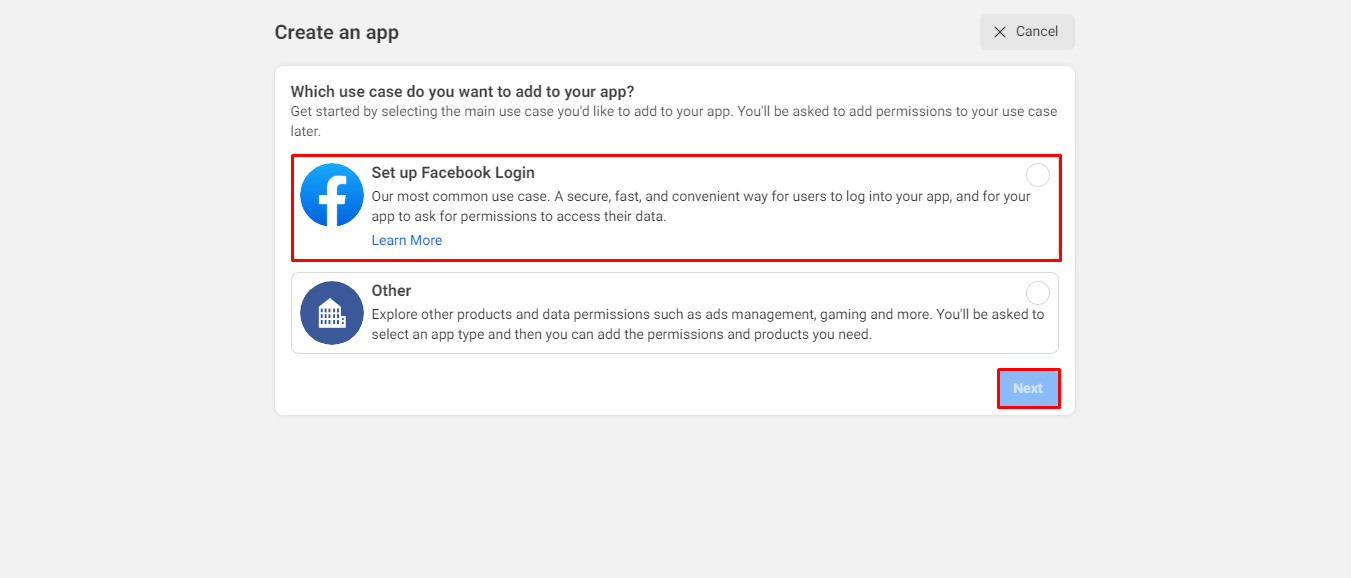Screen dimensions: 1351x578
Task: Click the building icon beside Other
Action: coord(332,313)
